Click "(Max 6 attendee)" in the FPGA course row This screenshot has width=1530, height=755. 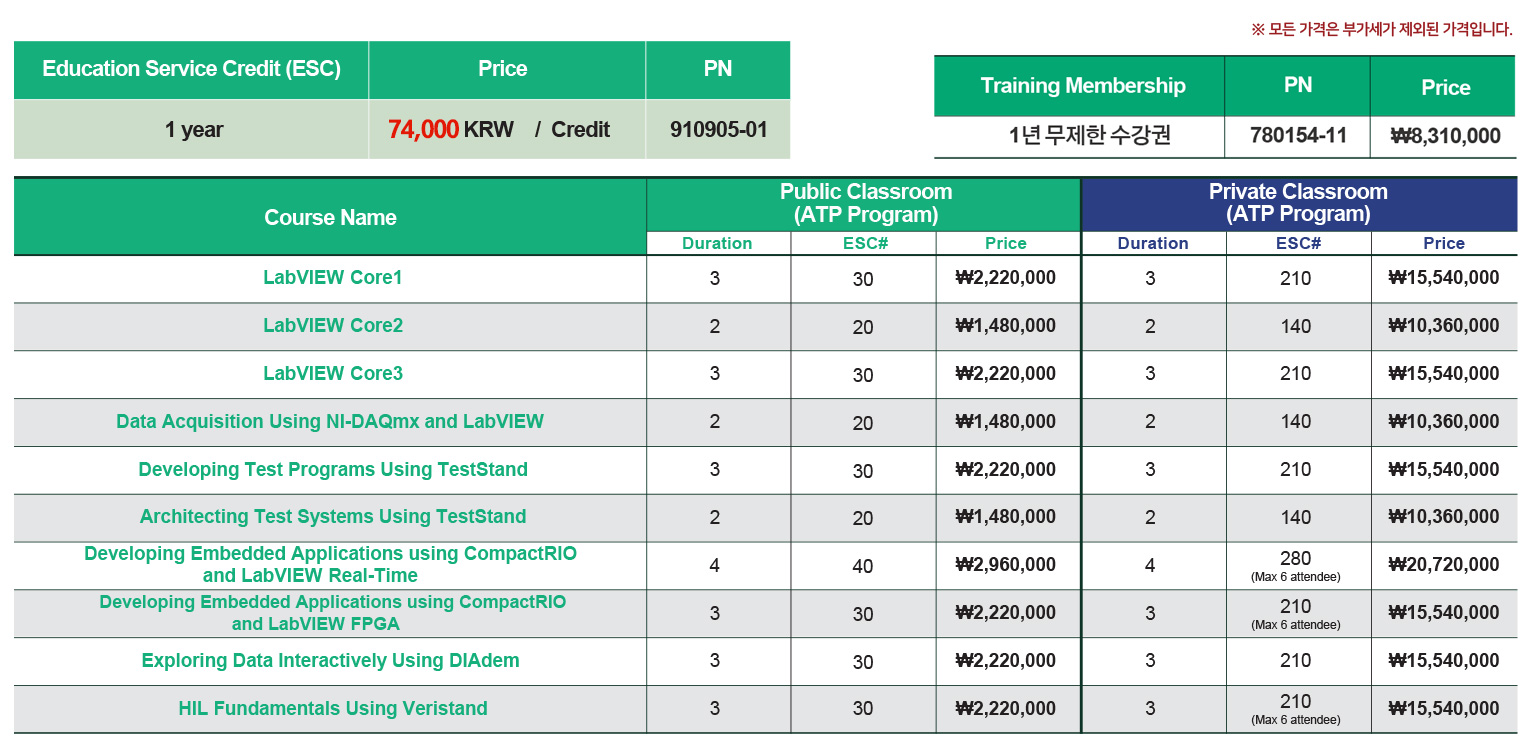point(1296,625)
